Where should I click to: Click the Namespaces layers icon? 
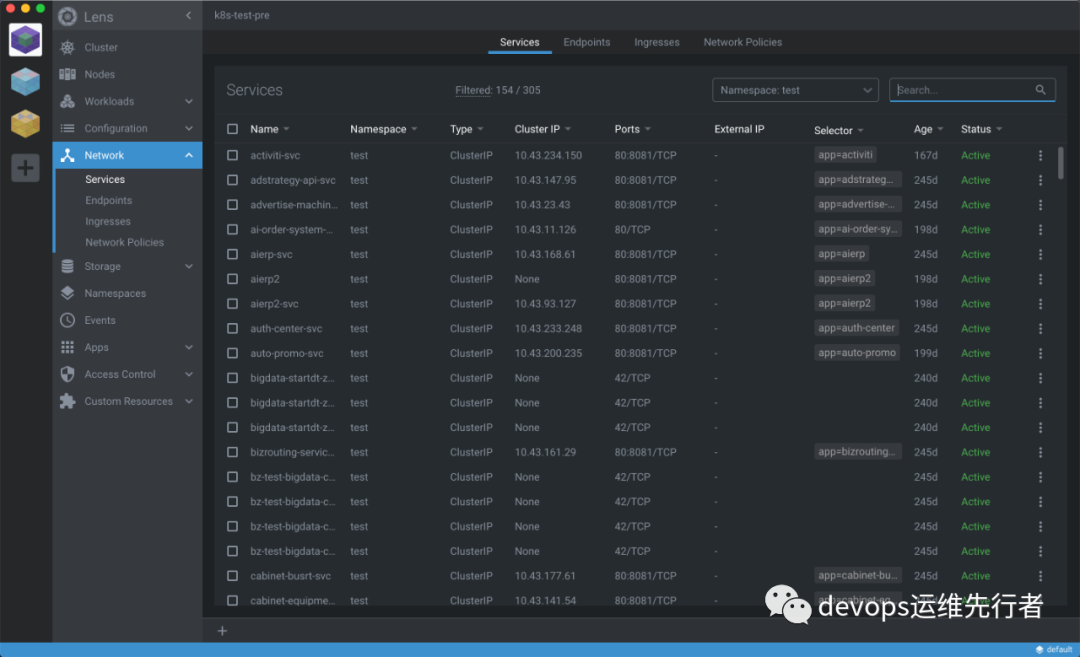tap(67, 293)
